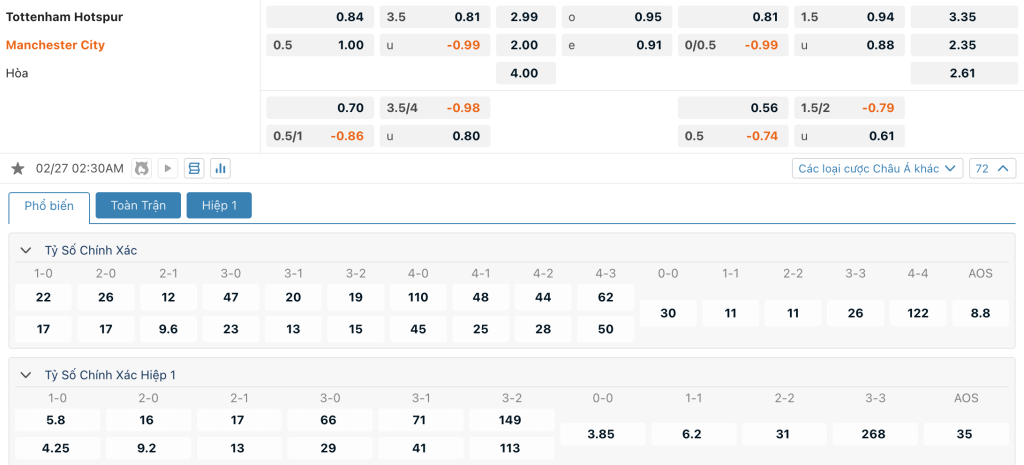Bet the first-half 1-1 score at 6.2

[x=692, y=434]
